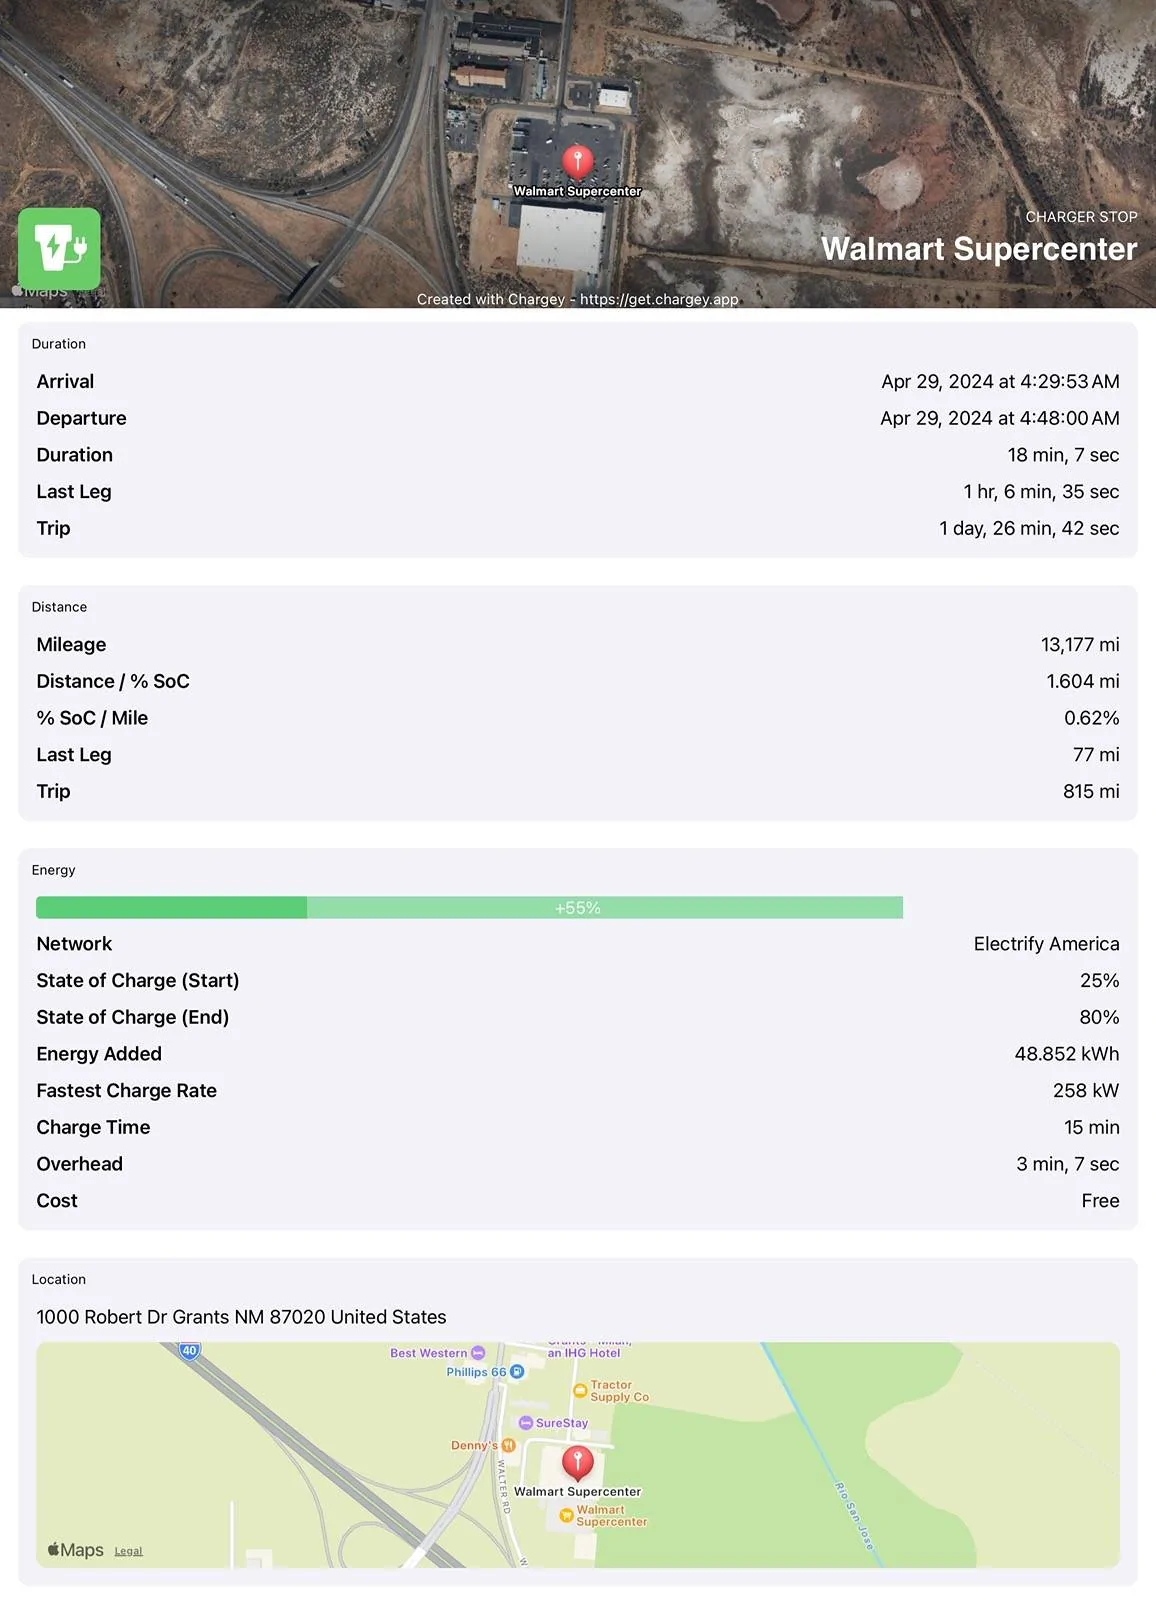Click the Arrival time row
Screen dimensions: 1156x1600
pyautogui.click(x=578, y=382)
